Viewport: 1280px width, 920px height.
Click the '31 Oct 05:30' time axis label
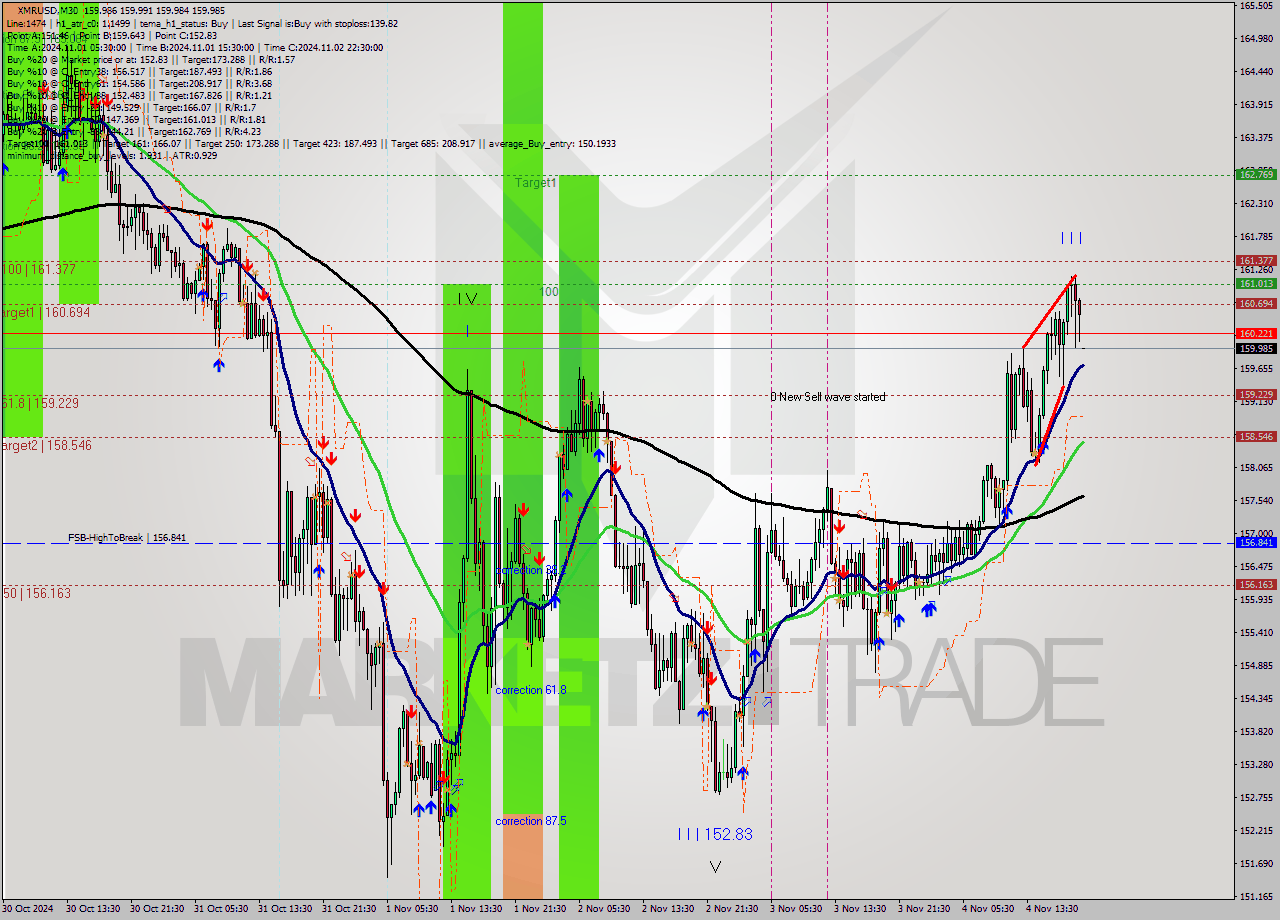click(x=221, y=909)
